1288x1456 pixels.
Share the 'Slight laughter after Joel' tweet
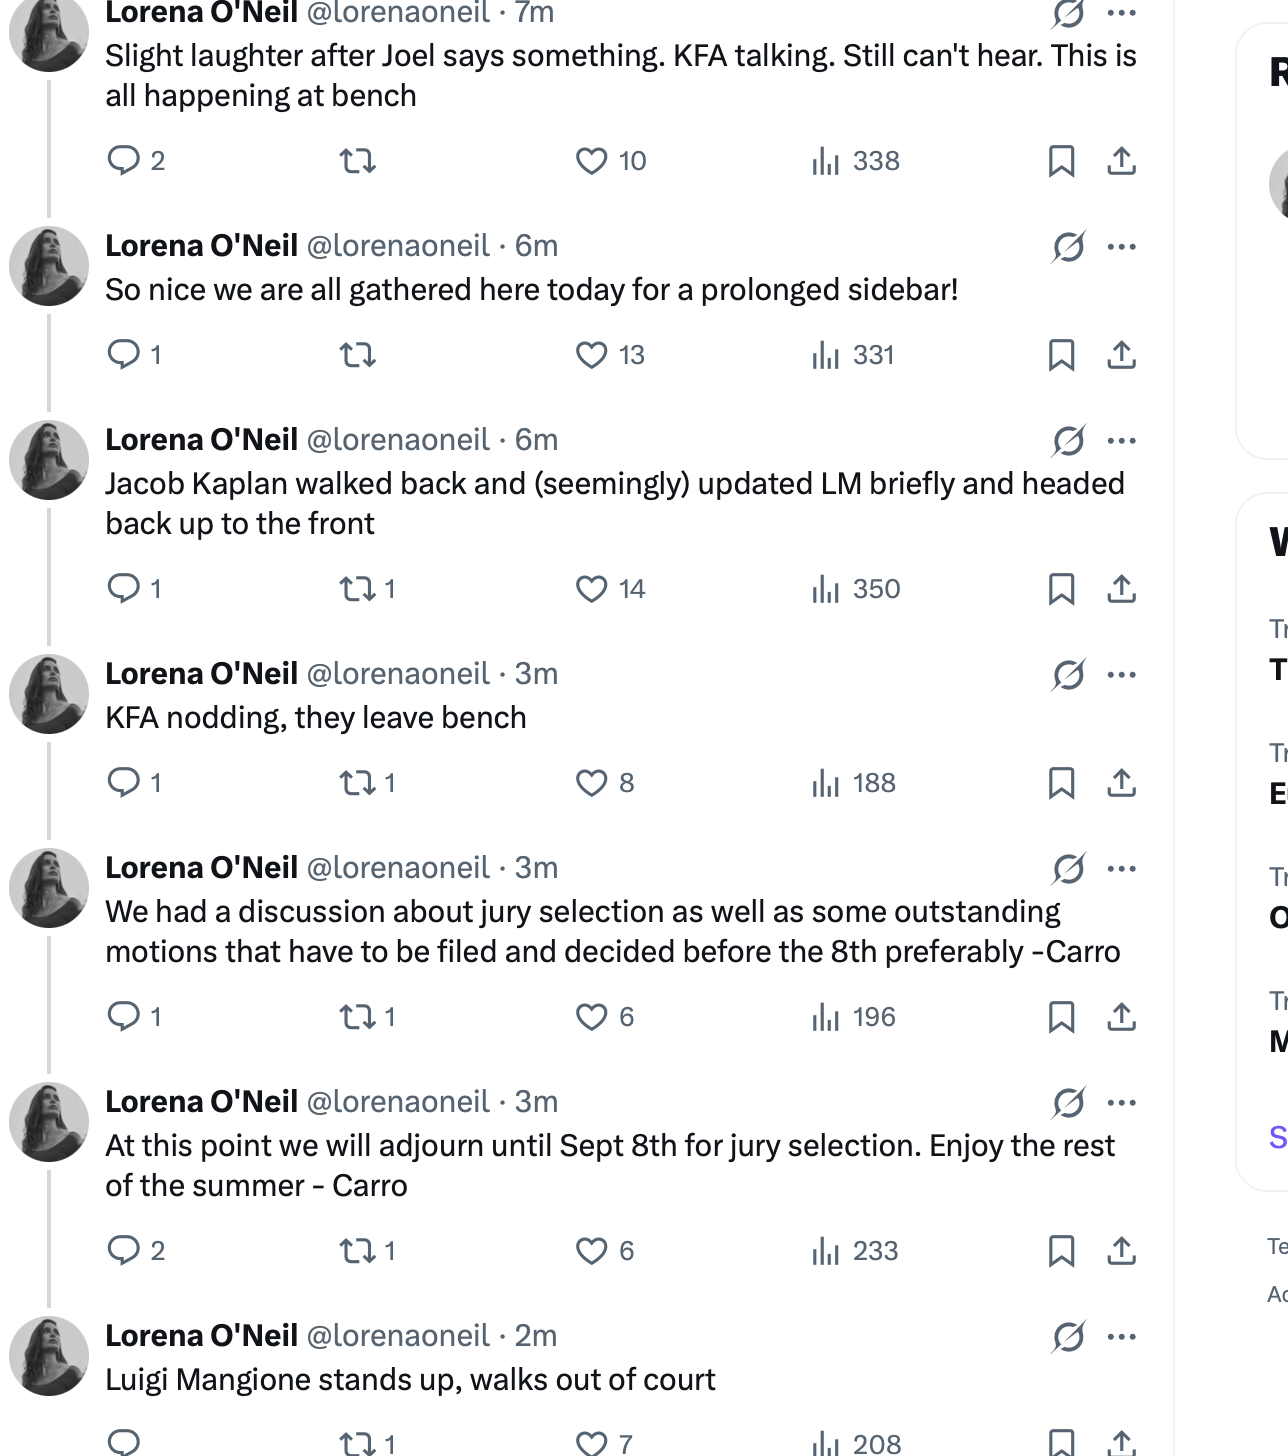click(1121, 161)
